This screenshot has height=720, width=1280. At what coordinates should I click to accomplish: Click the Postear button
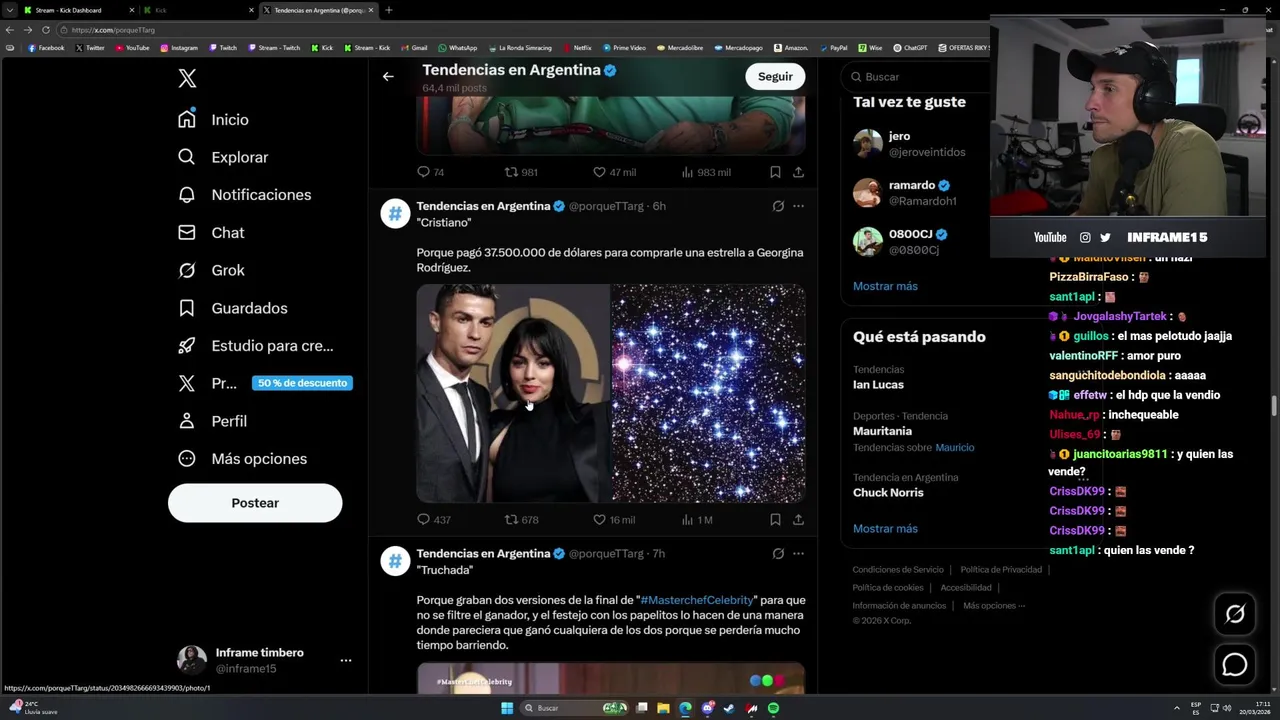click(x=255, y=503)
